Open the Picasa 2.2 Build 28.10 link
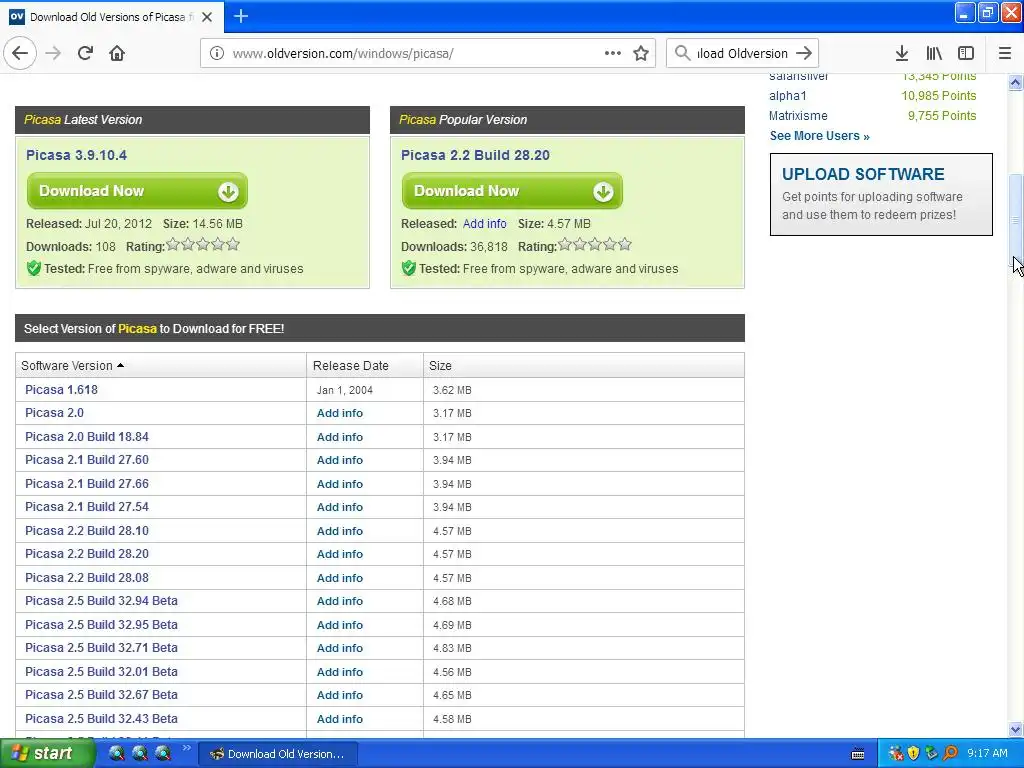1024x768 pixels. pyautogui.click(x=87, y=531)
